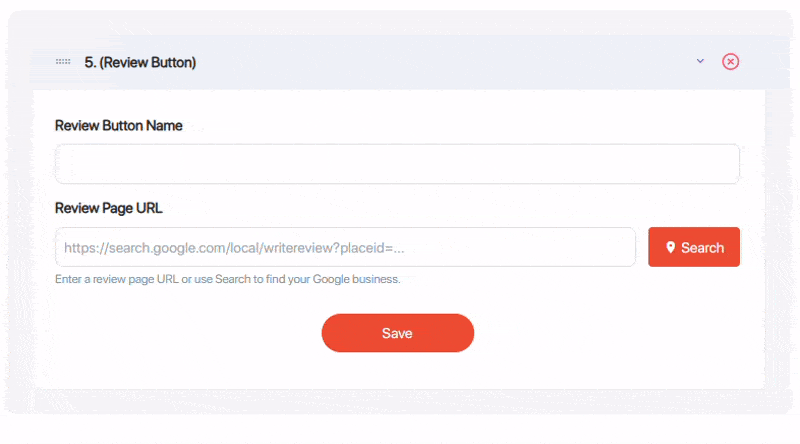The image size is (800, 444).
Task: Collapse section 5 with the chevron arrow
Action: coord(700,61)
